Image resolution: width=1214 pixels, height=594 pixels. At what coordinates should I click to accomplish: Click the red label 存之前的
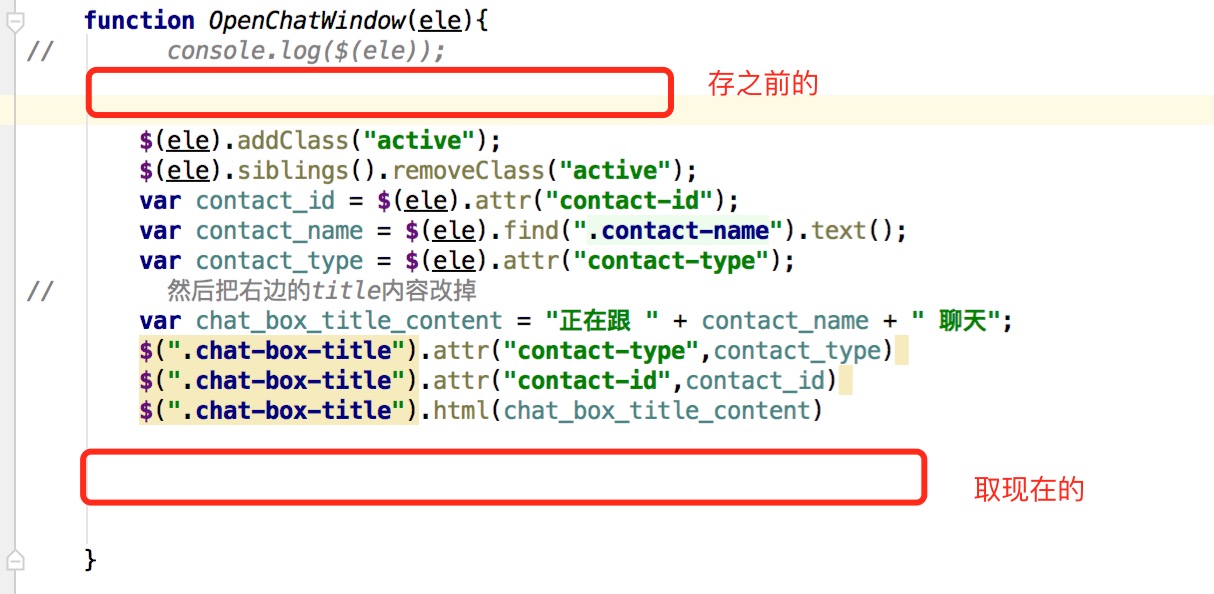tap(763, 84)
